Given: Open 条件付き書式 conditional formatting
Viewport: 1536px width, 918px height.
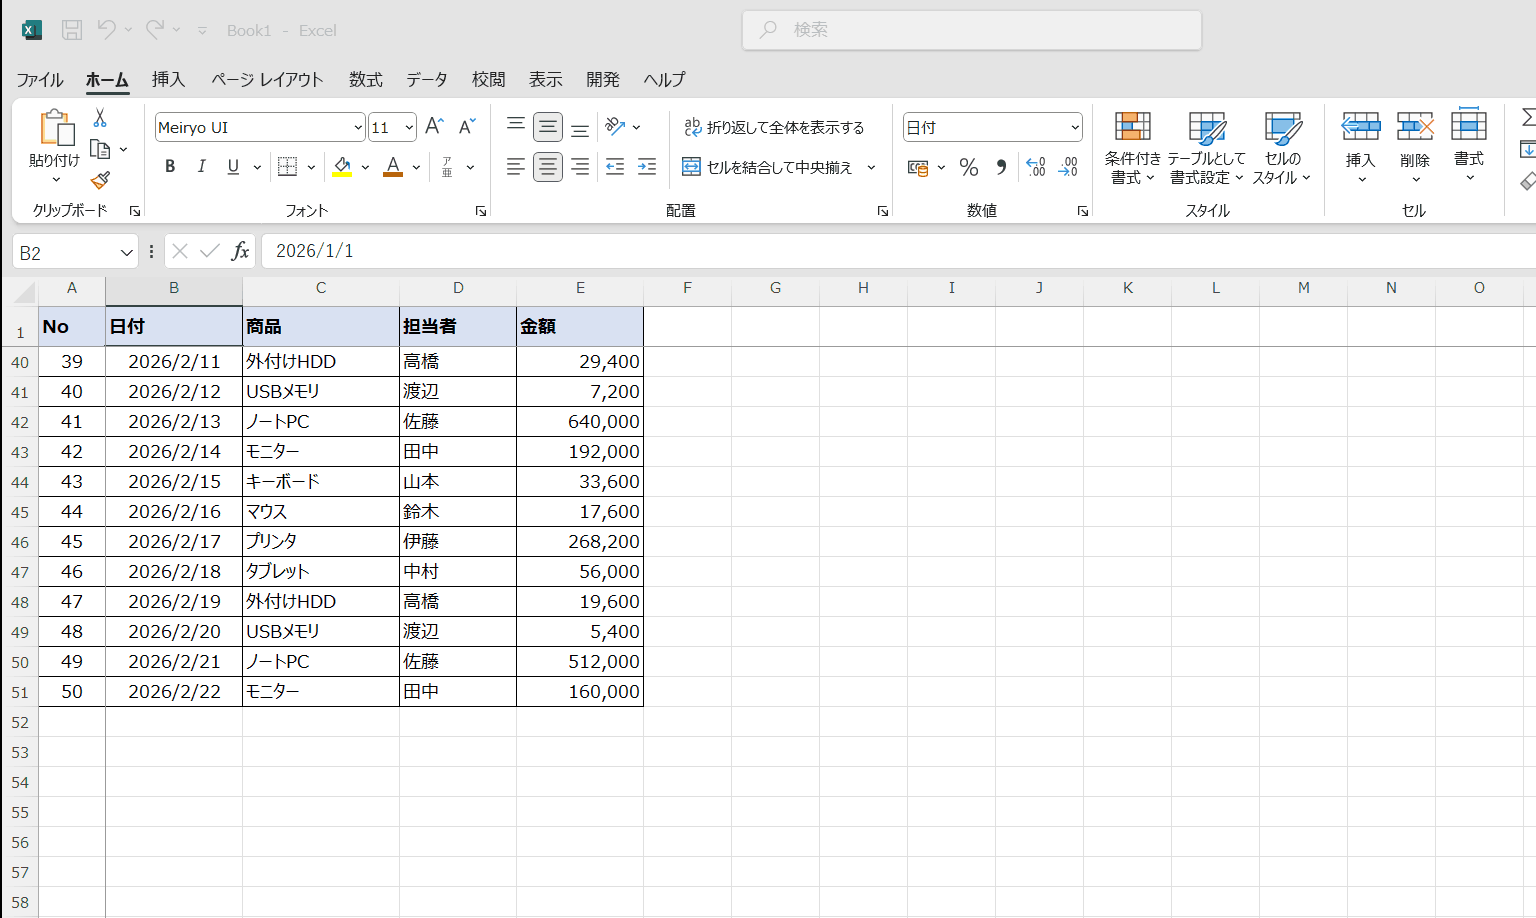Looking at the screenshot, I should pyautogui.click(x=1133, y=148).
